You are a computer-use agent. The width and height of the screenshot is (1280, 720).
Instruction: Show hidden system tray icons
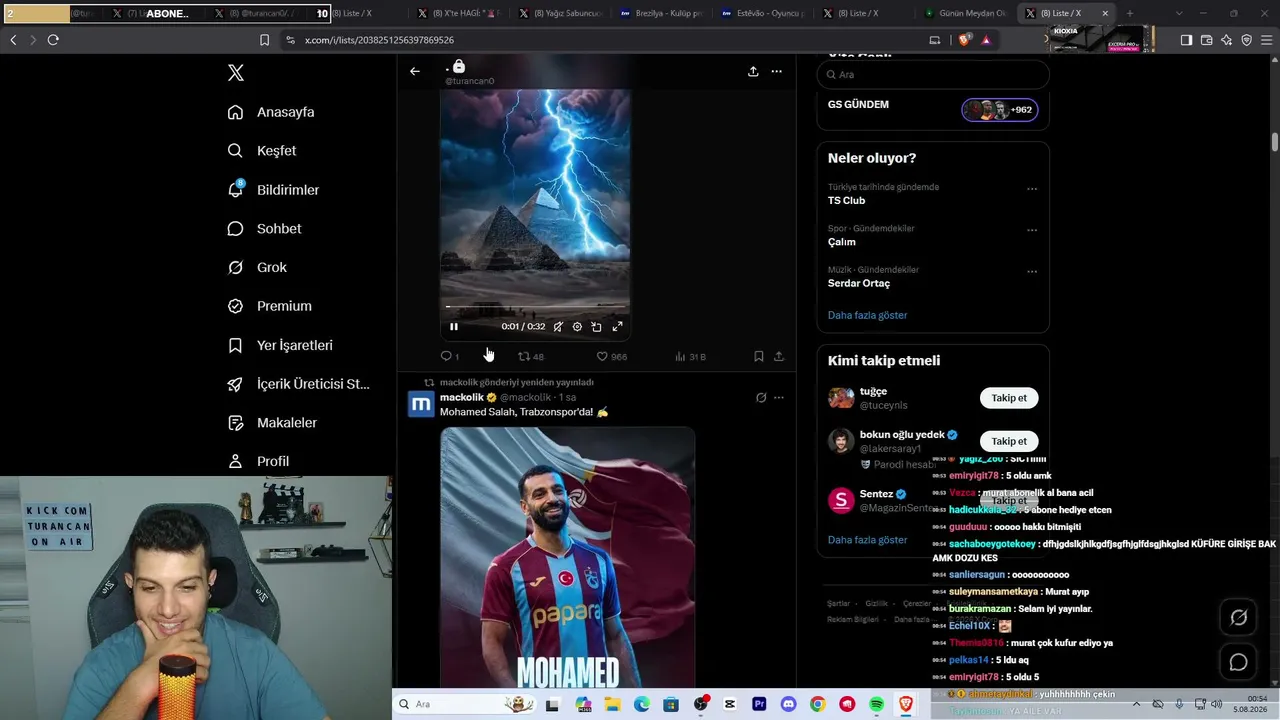[1136, 704]
